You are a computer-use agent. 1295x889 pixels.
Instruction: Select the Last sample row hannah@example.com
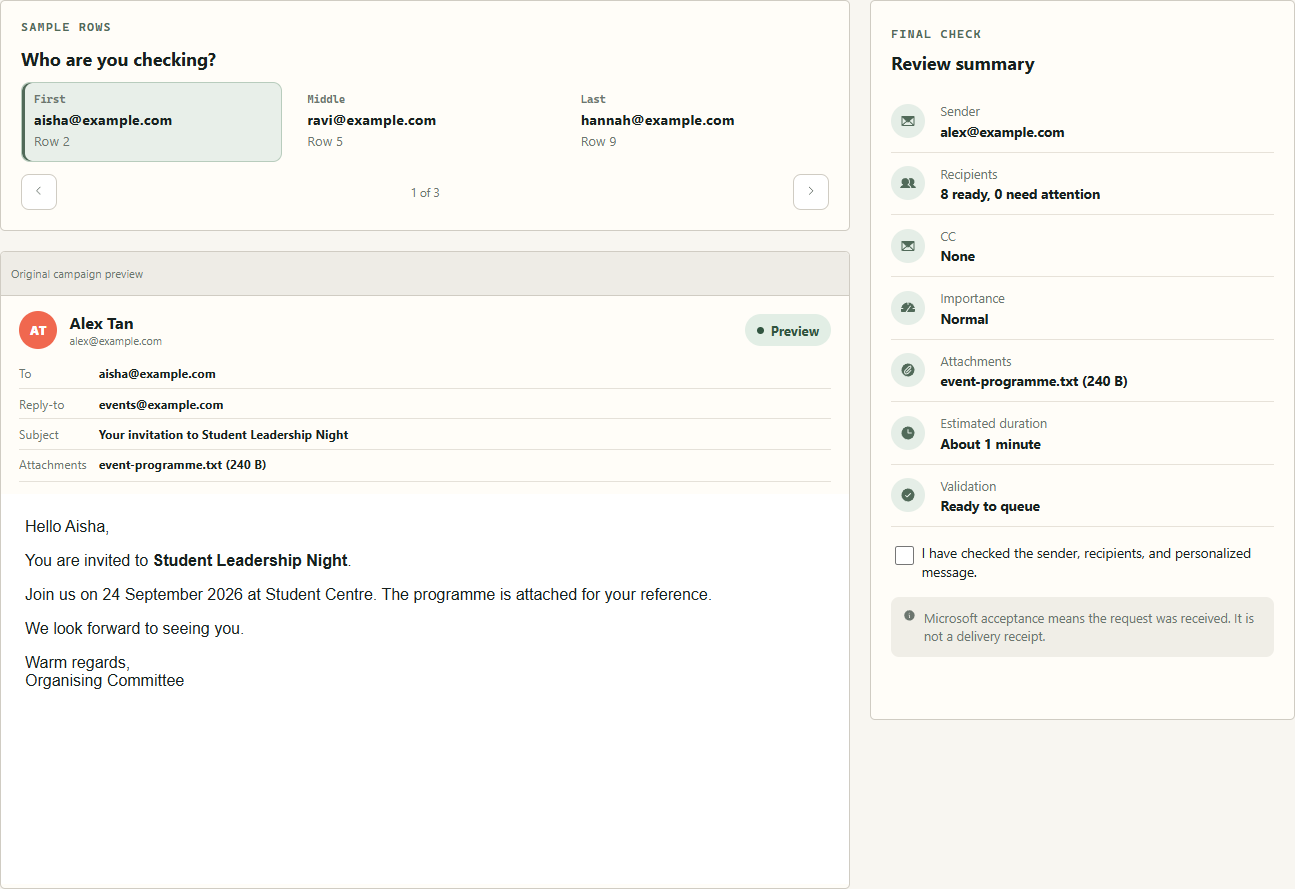[698, 122]
